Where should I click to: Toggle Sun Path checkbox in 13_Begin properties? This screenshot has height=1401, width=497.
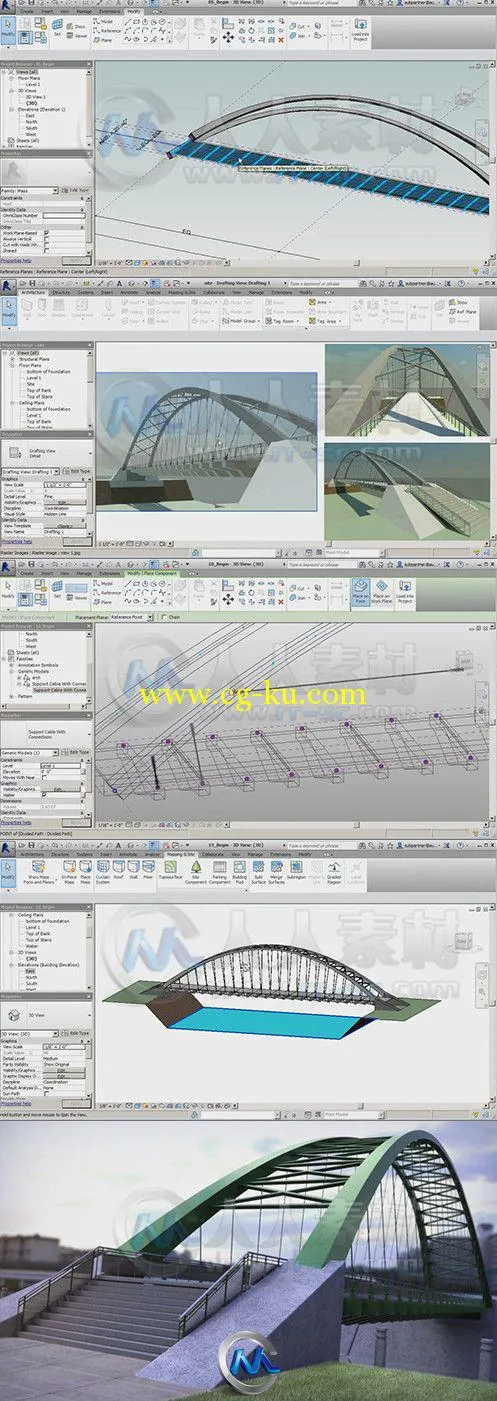click(x=46, y=1093)
